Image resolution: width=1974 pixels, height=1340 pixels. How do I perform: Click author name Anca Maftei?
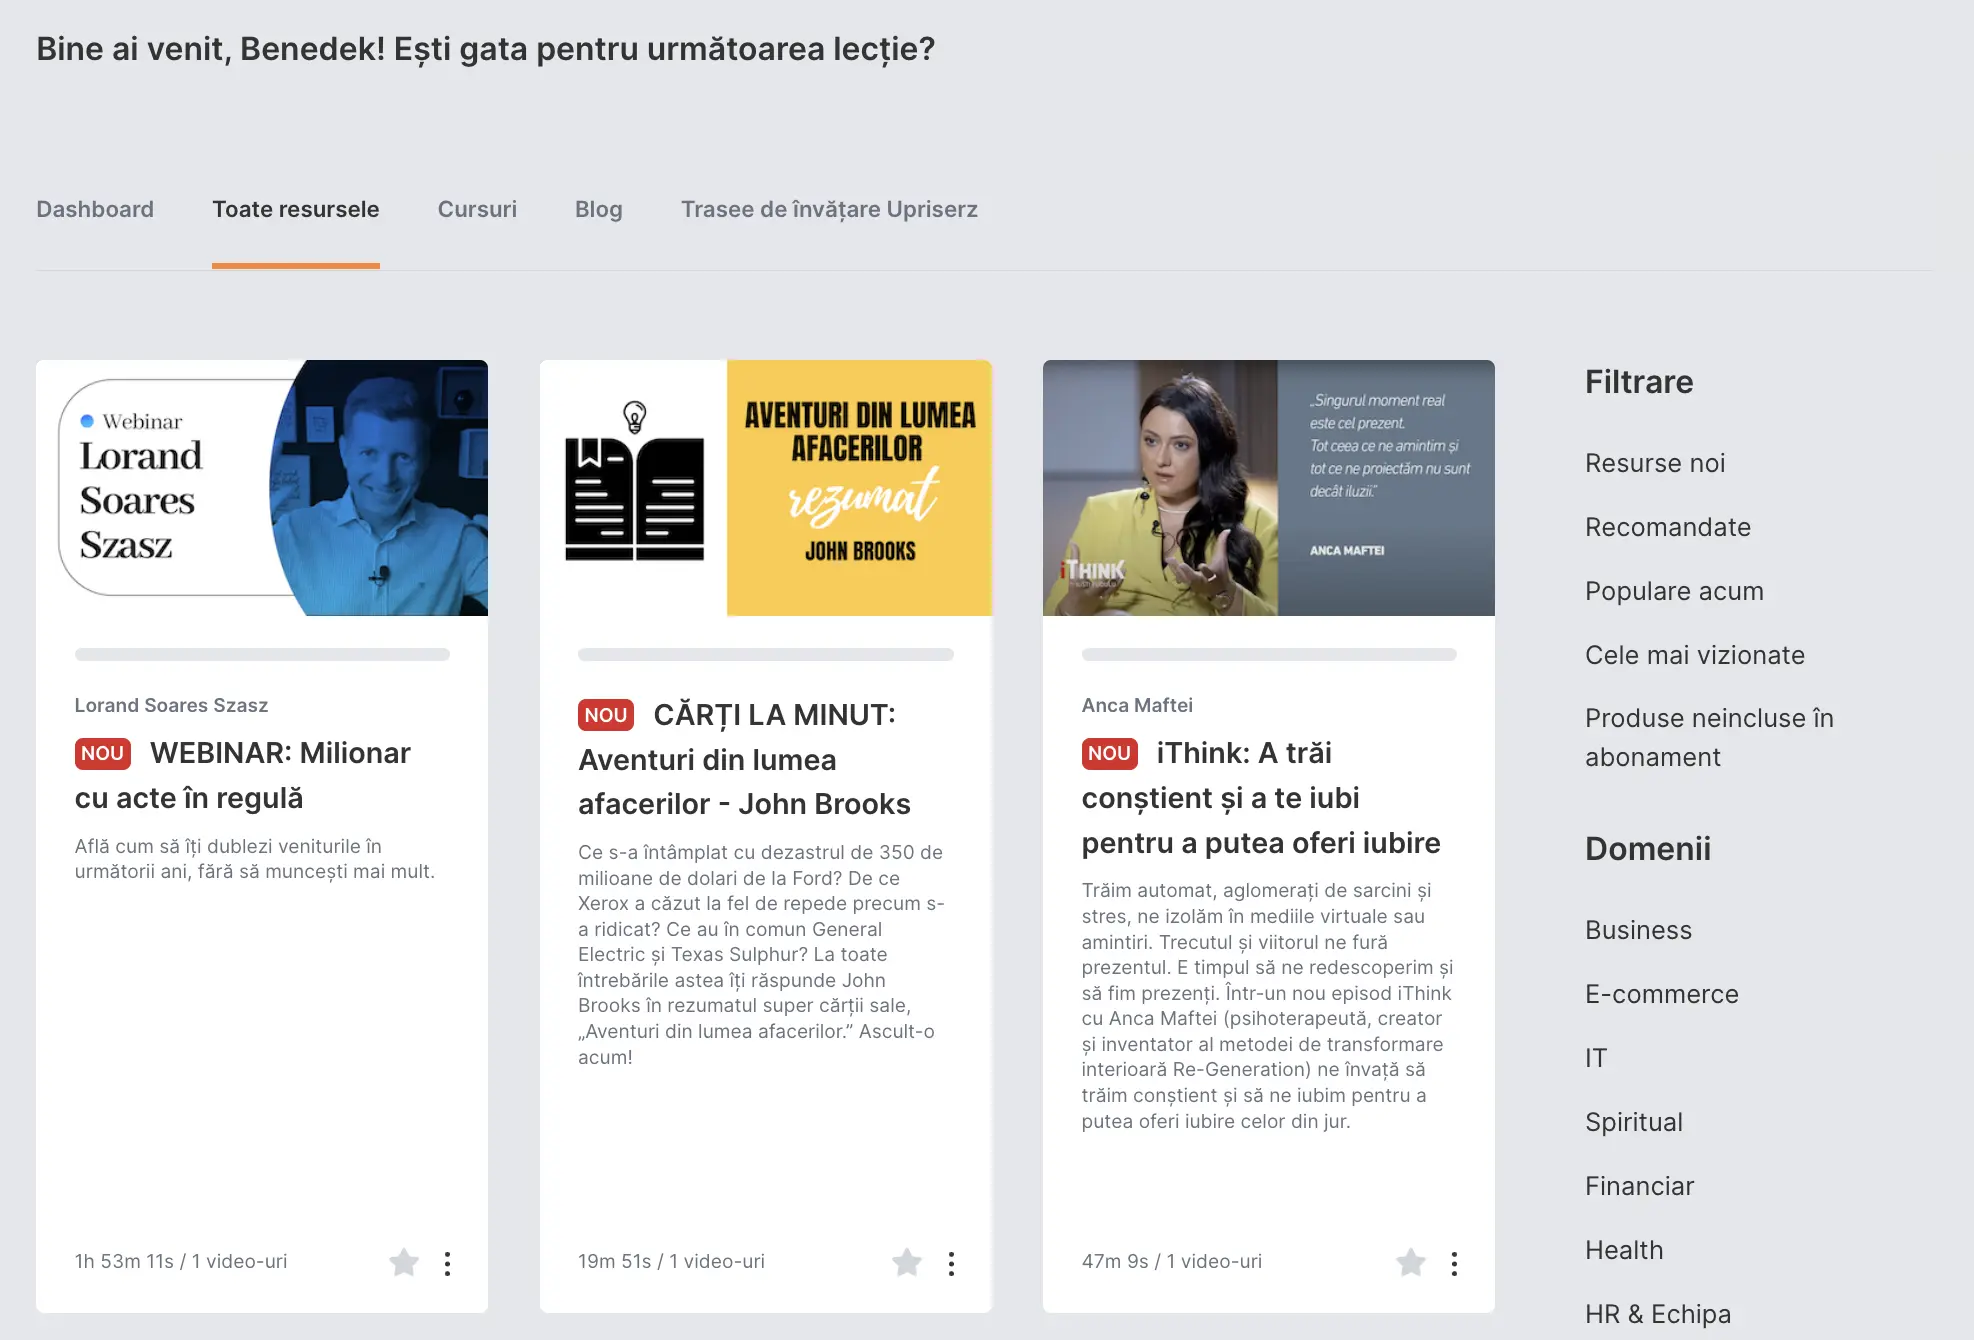(1137, 705)
